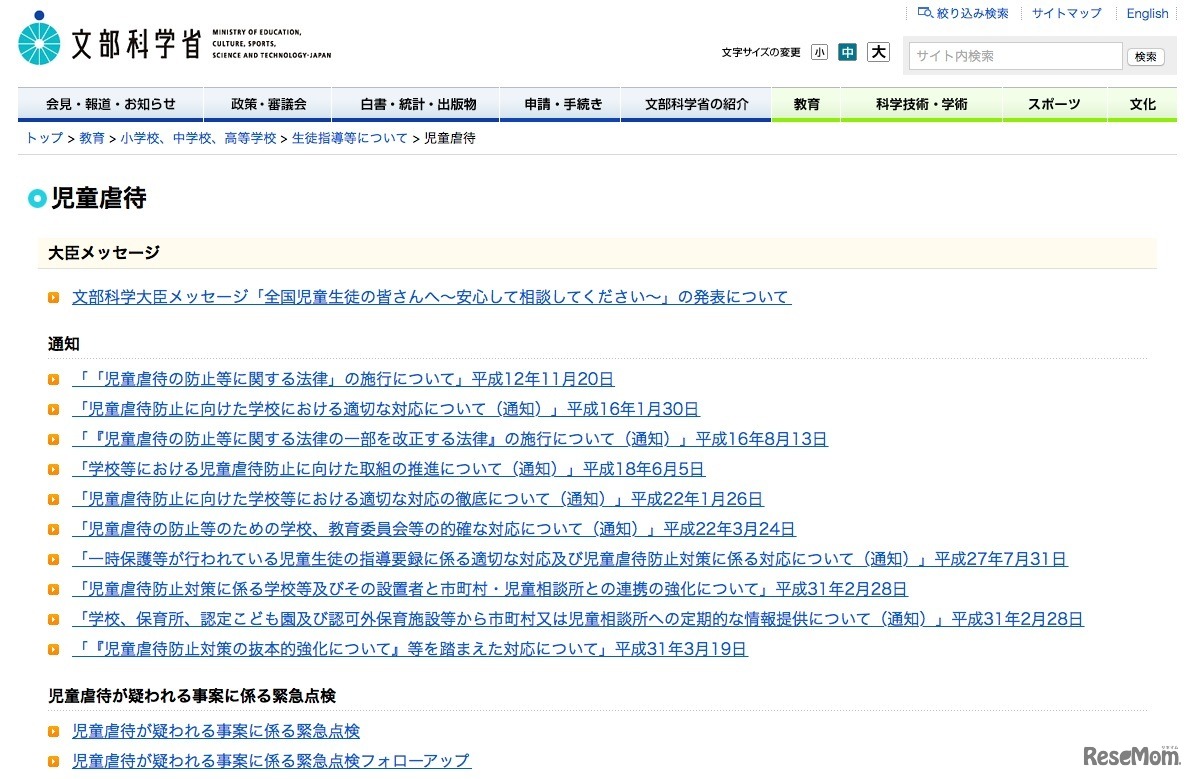Screen dimensions: 1194x779
Task: Select medium font size 中
Action: pyautogui.click(x=847, y=51)
